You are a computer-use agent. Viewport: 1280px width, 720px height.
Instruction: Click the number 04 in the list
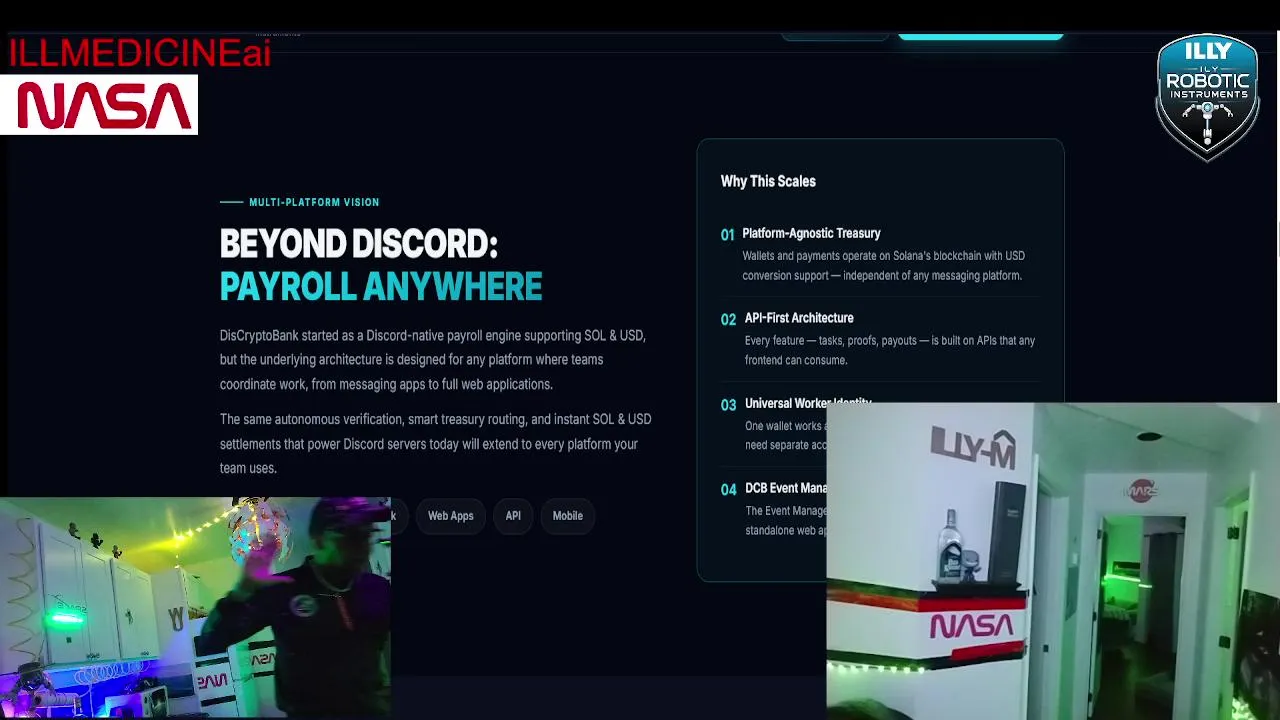point(728,490)
